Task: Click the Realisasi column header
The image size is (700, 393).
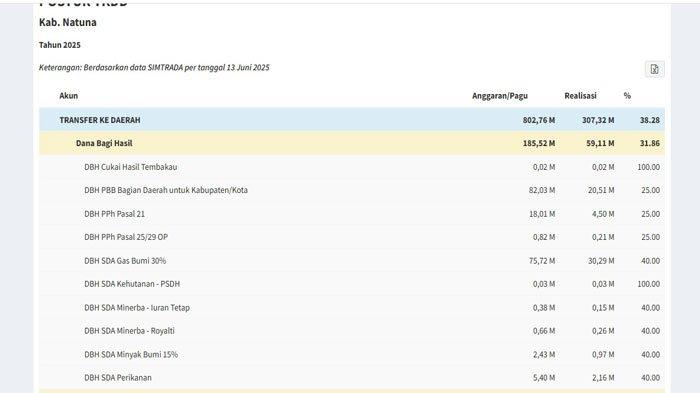Action: [580, 96]
